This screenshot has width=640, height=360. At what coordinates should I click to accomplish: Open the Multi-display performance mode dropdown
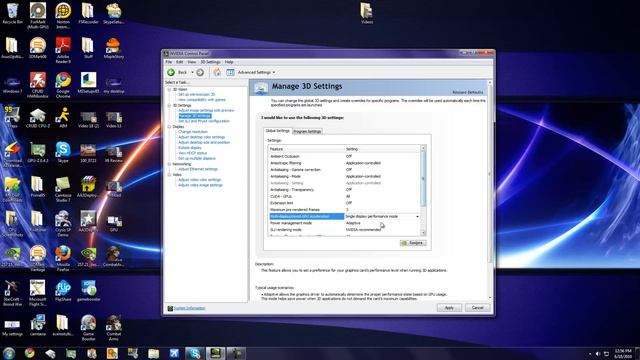[417, 216]
